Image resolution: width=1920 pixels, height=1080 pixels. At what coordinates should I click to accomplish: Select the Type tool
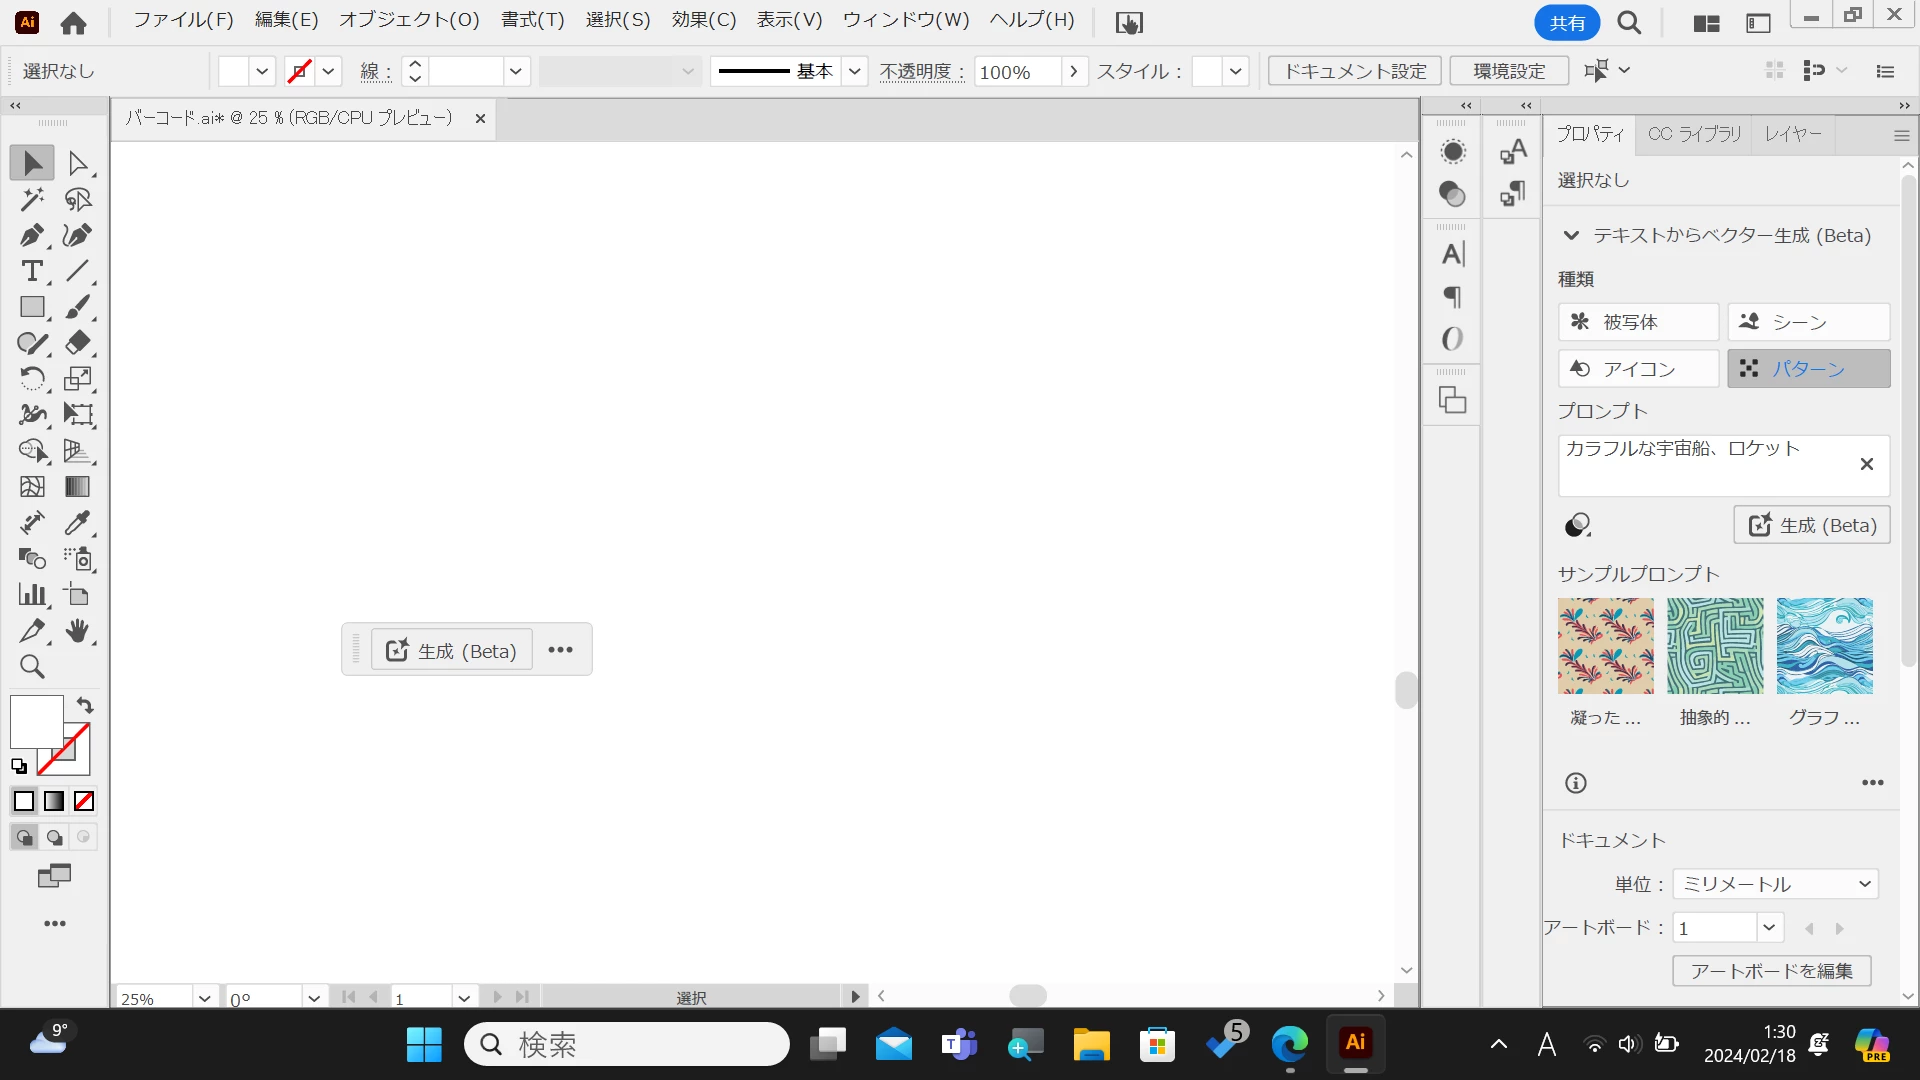tap(31, 271)
